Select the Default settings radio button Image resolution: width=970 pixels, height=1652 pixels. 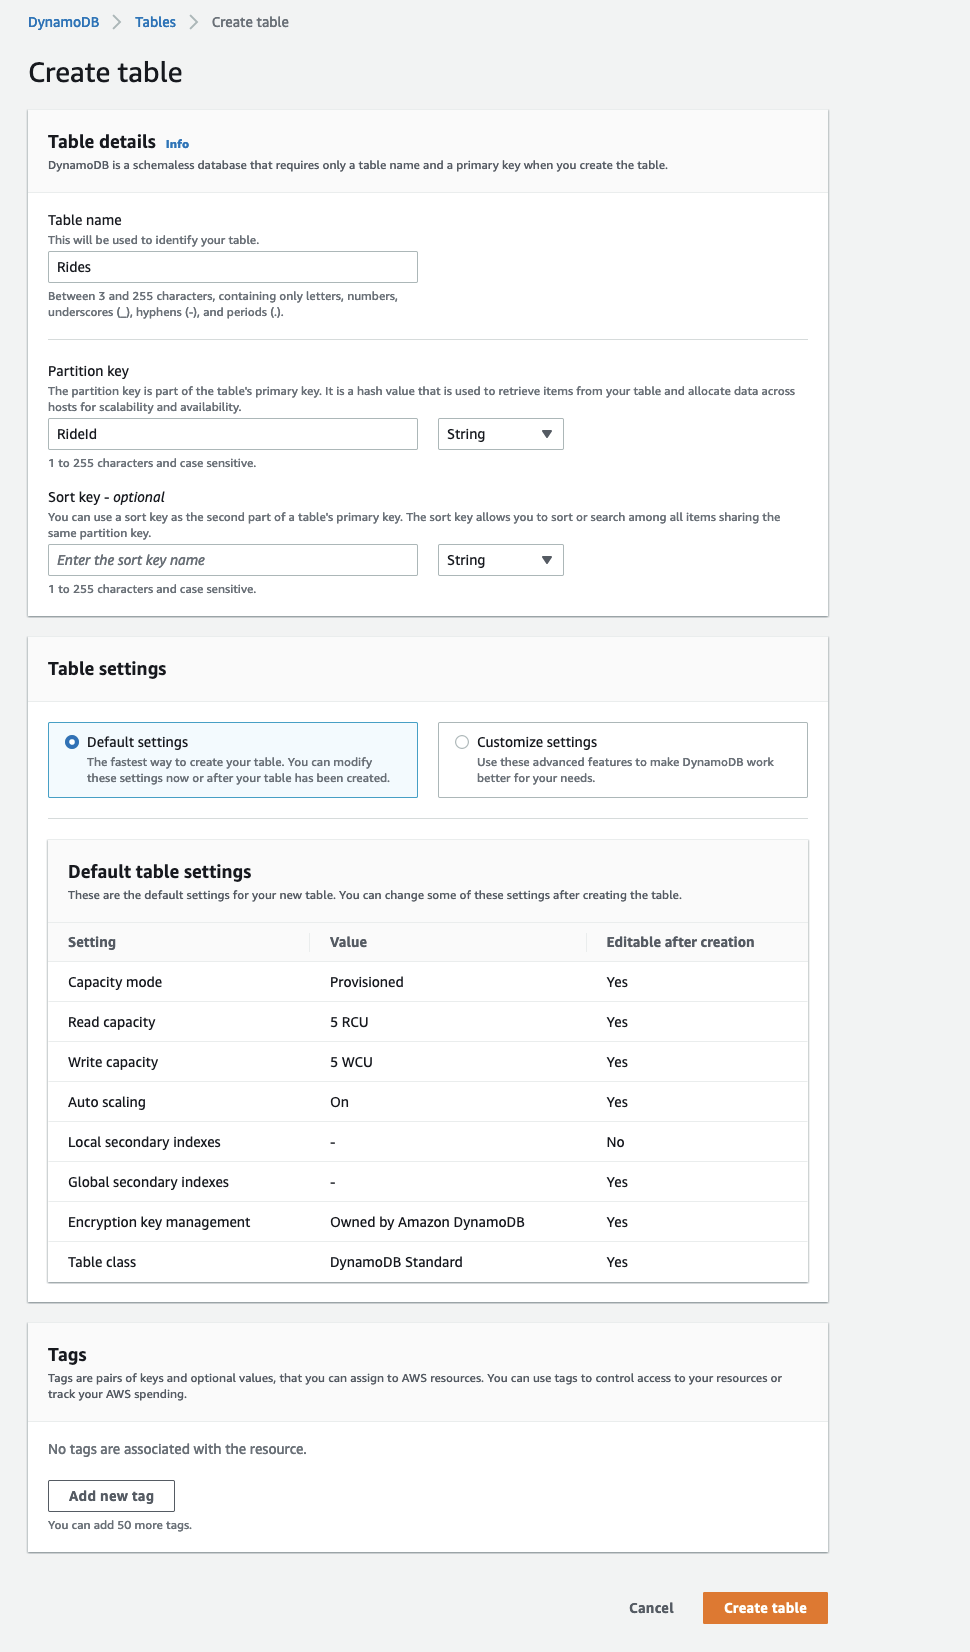[x=72, y=742]
